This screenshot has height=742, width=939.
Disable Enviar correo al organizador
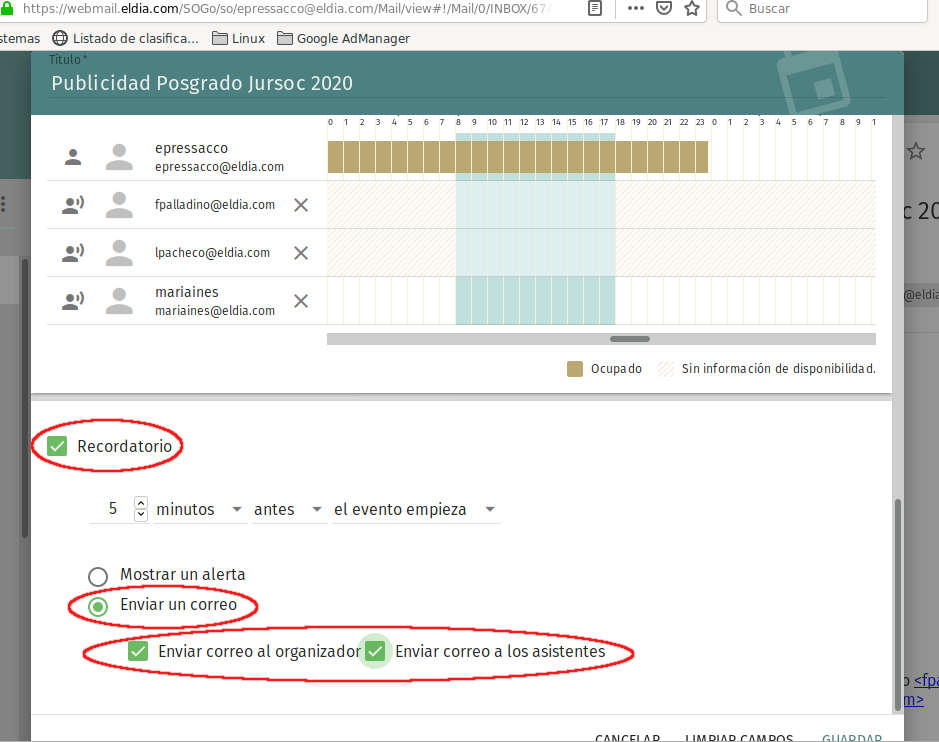(x=139, y=651)
